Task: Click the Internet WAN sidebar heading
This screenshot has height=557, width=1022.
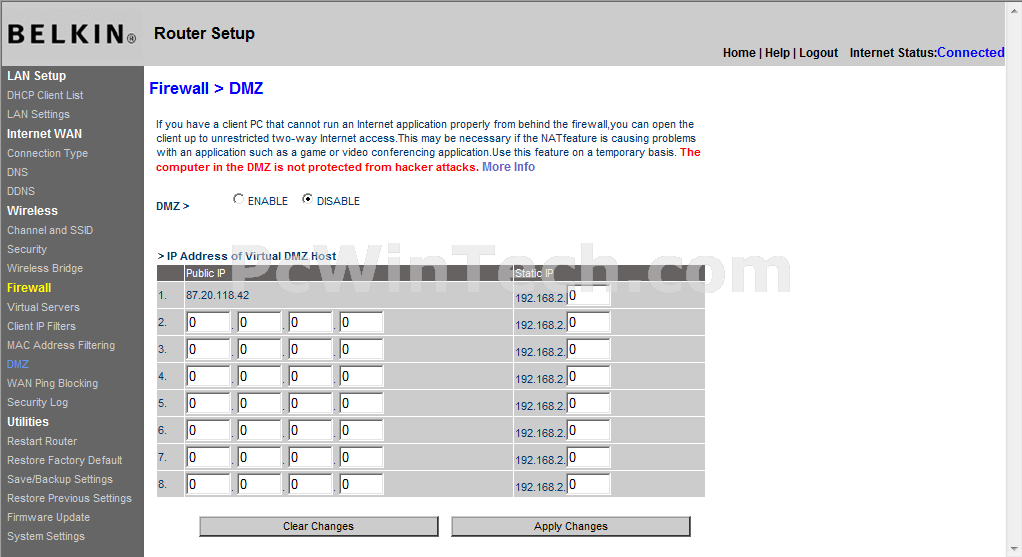Action: pyautogui.click(x=44, y=134)
